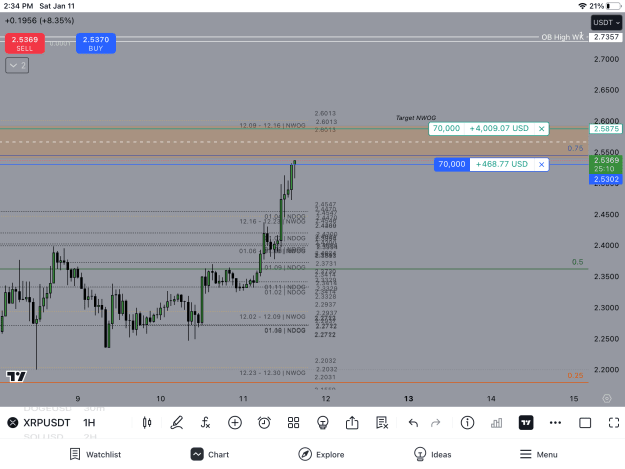Tap the TradingView logo toolbar button
625x469 pixels.
click(x=526, y=423)
